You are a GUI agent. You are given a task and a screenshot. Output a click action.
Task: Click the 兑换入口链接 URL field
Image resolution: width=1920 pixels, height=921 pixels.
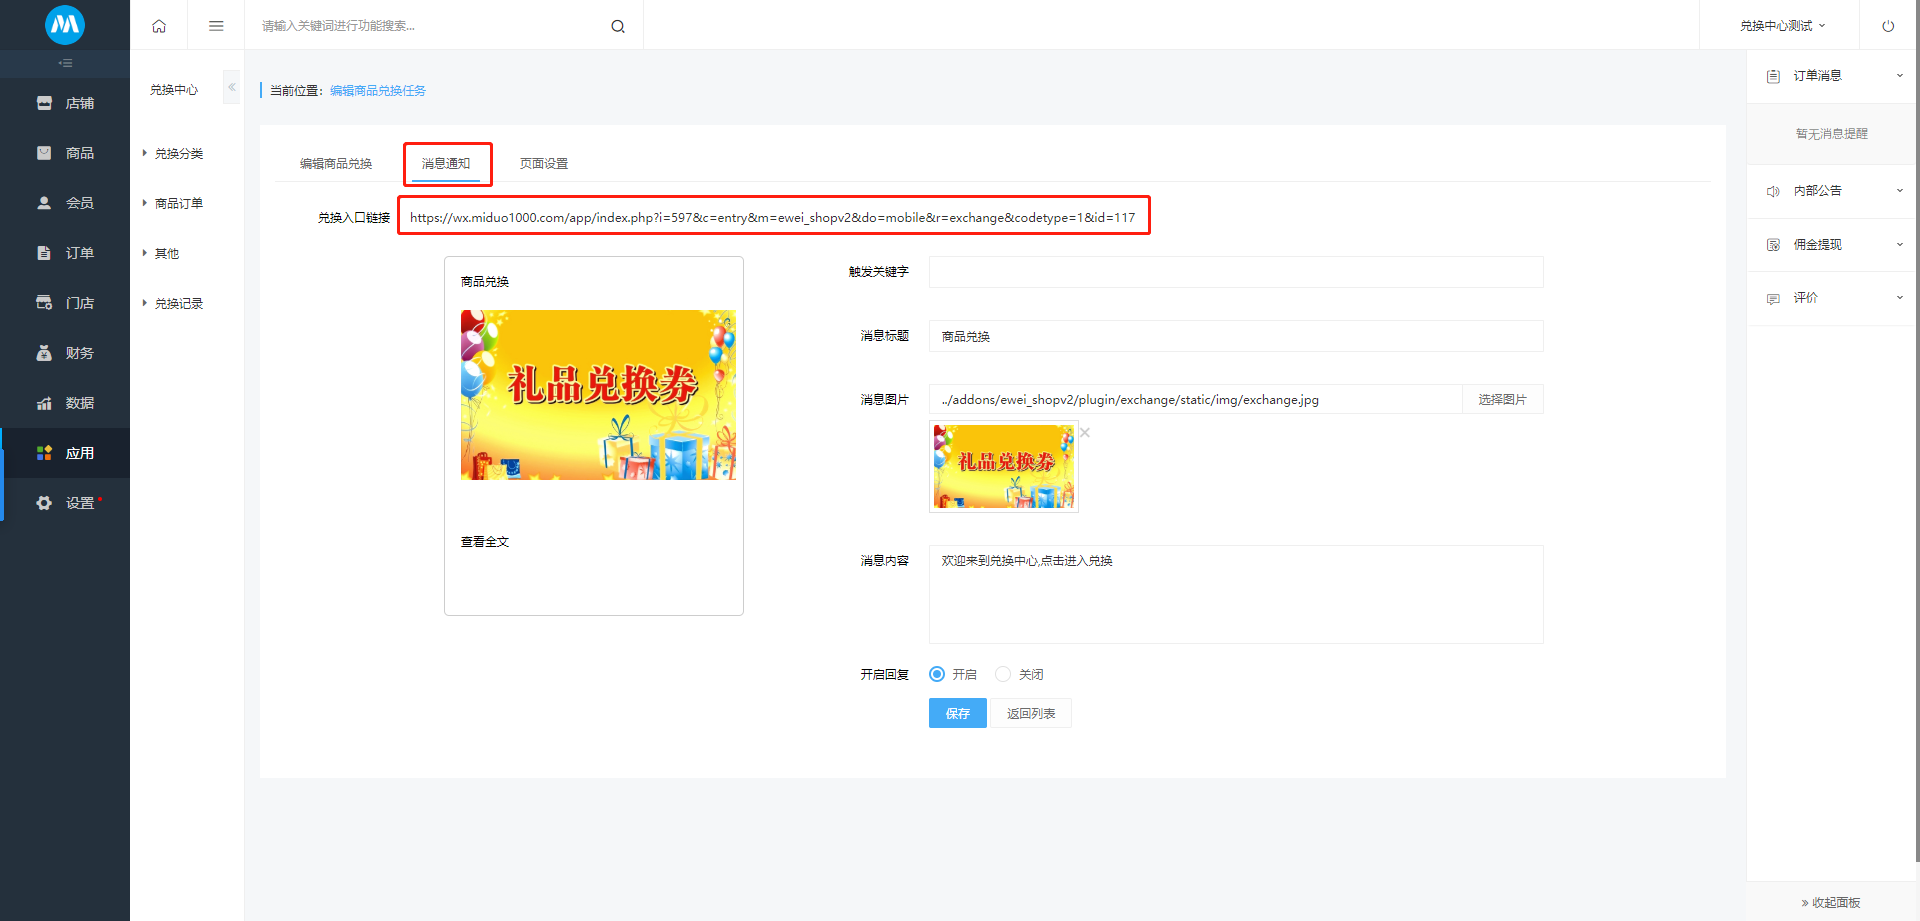[x=774, y=216]
